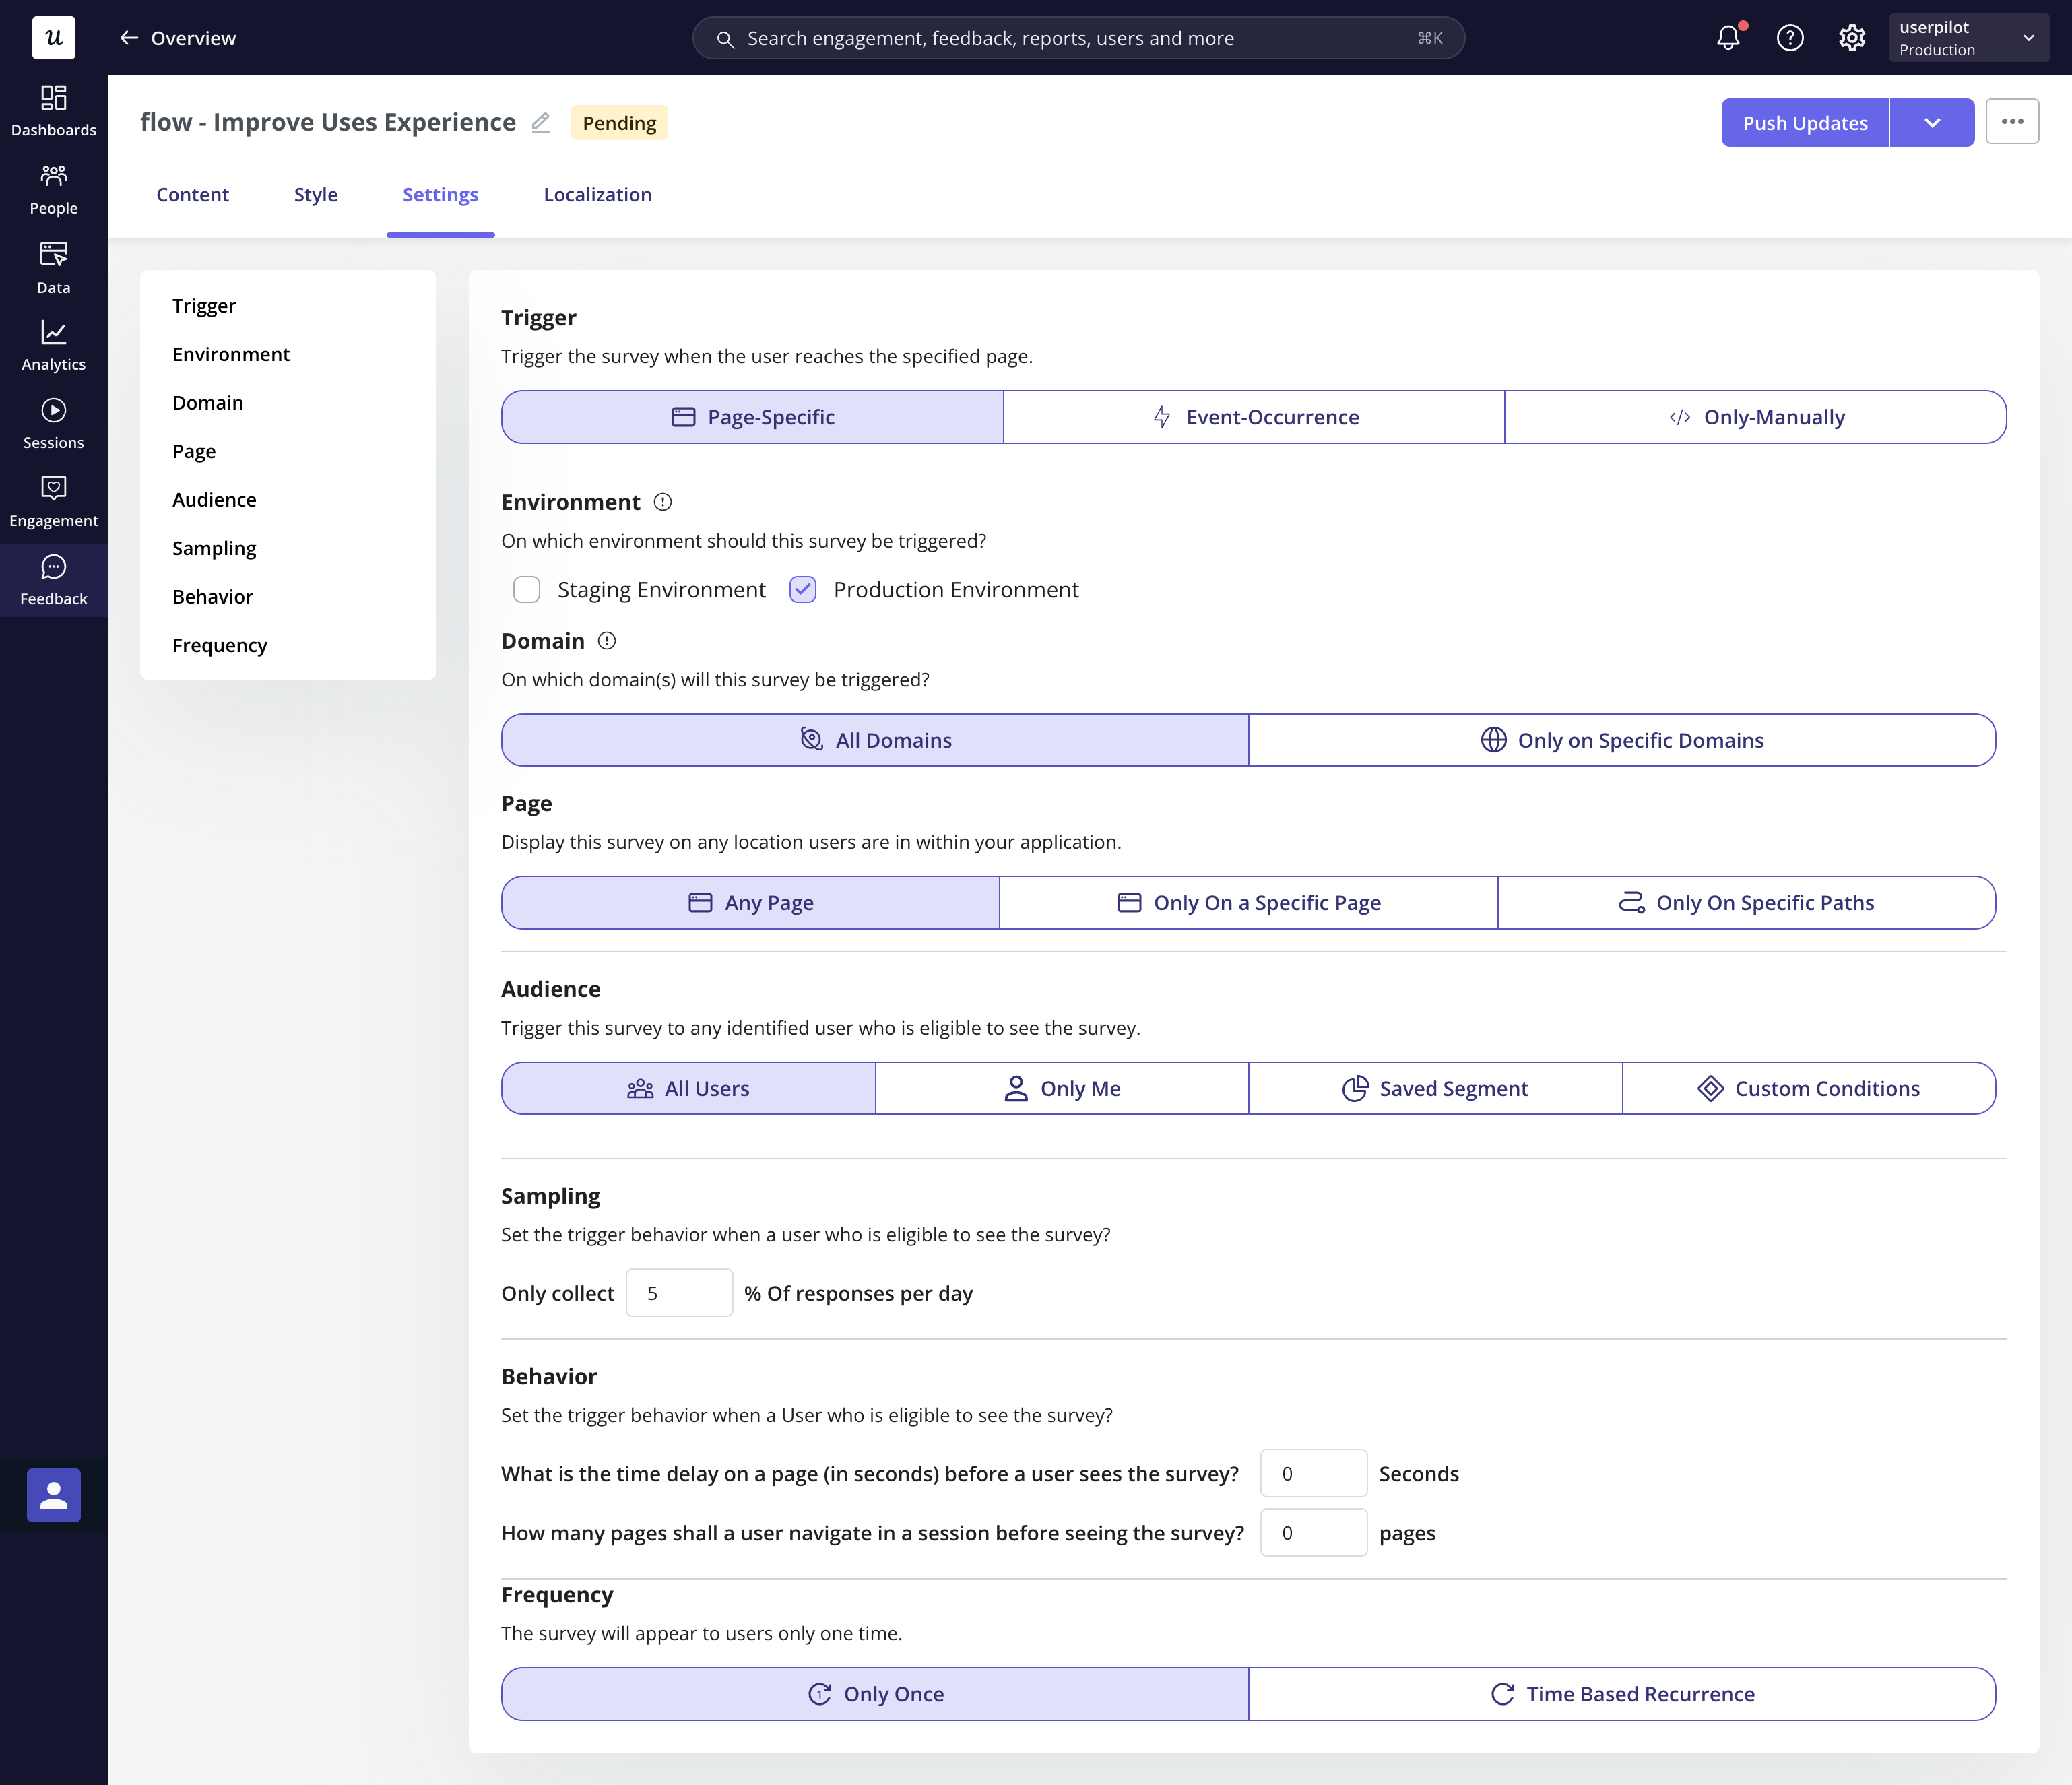Expand Push Updates dropdown arrow
Image resolution: width=2072 pixels, height=1785 pixels.
click(x=1931, y=122)
